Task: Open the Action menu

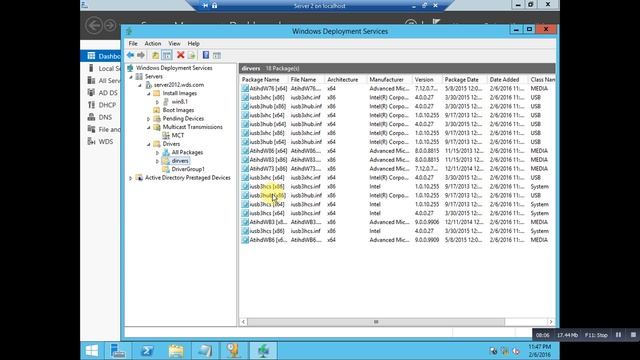Action: (153, 43)
